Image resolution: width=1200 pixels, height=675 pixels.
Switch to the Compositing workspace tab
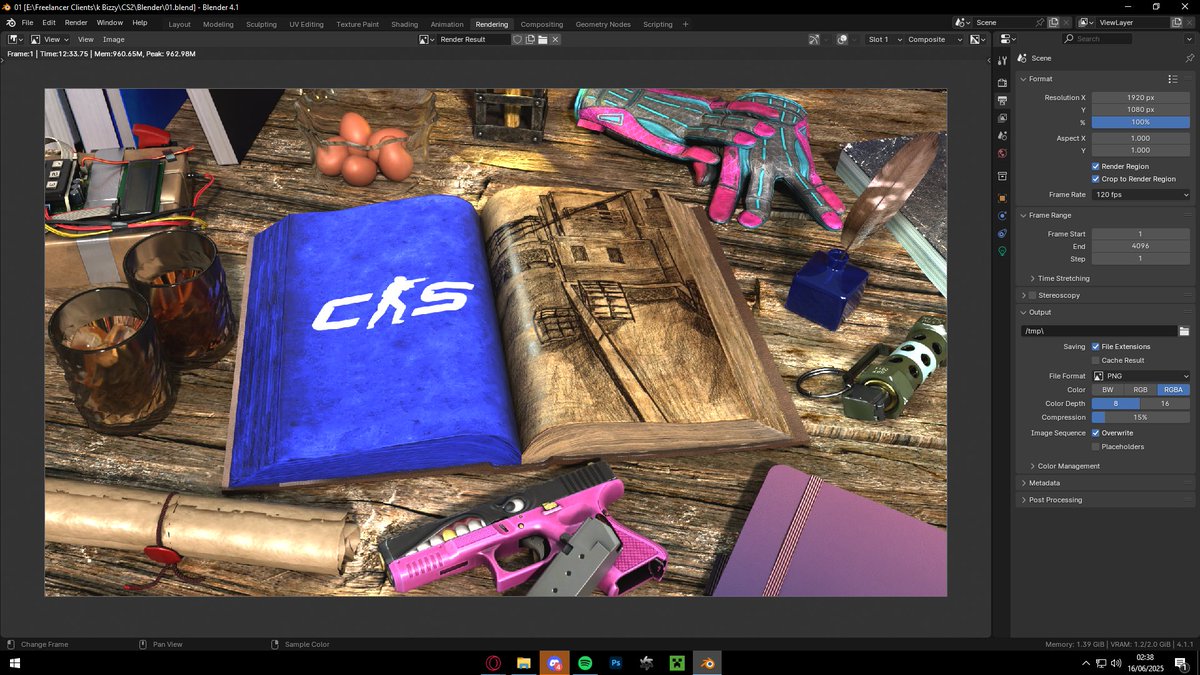tap(542, 24)
